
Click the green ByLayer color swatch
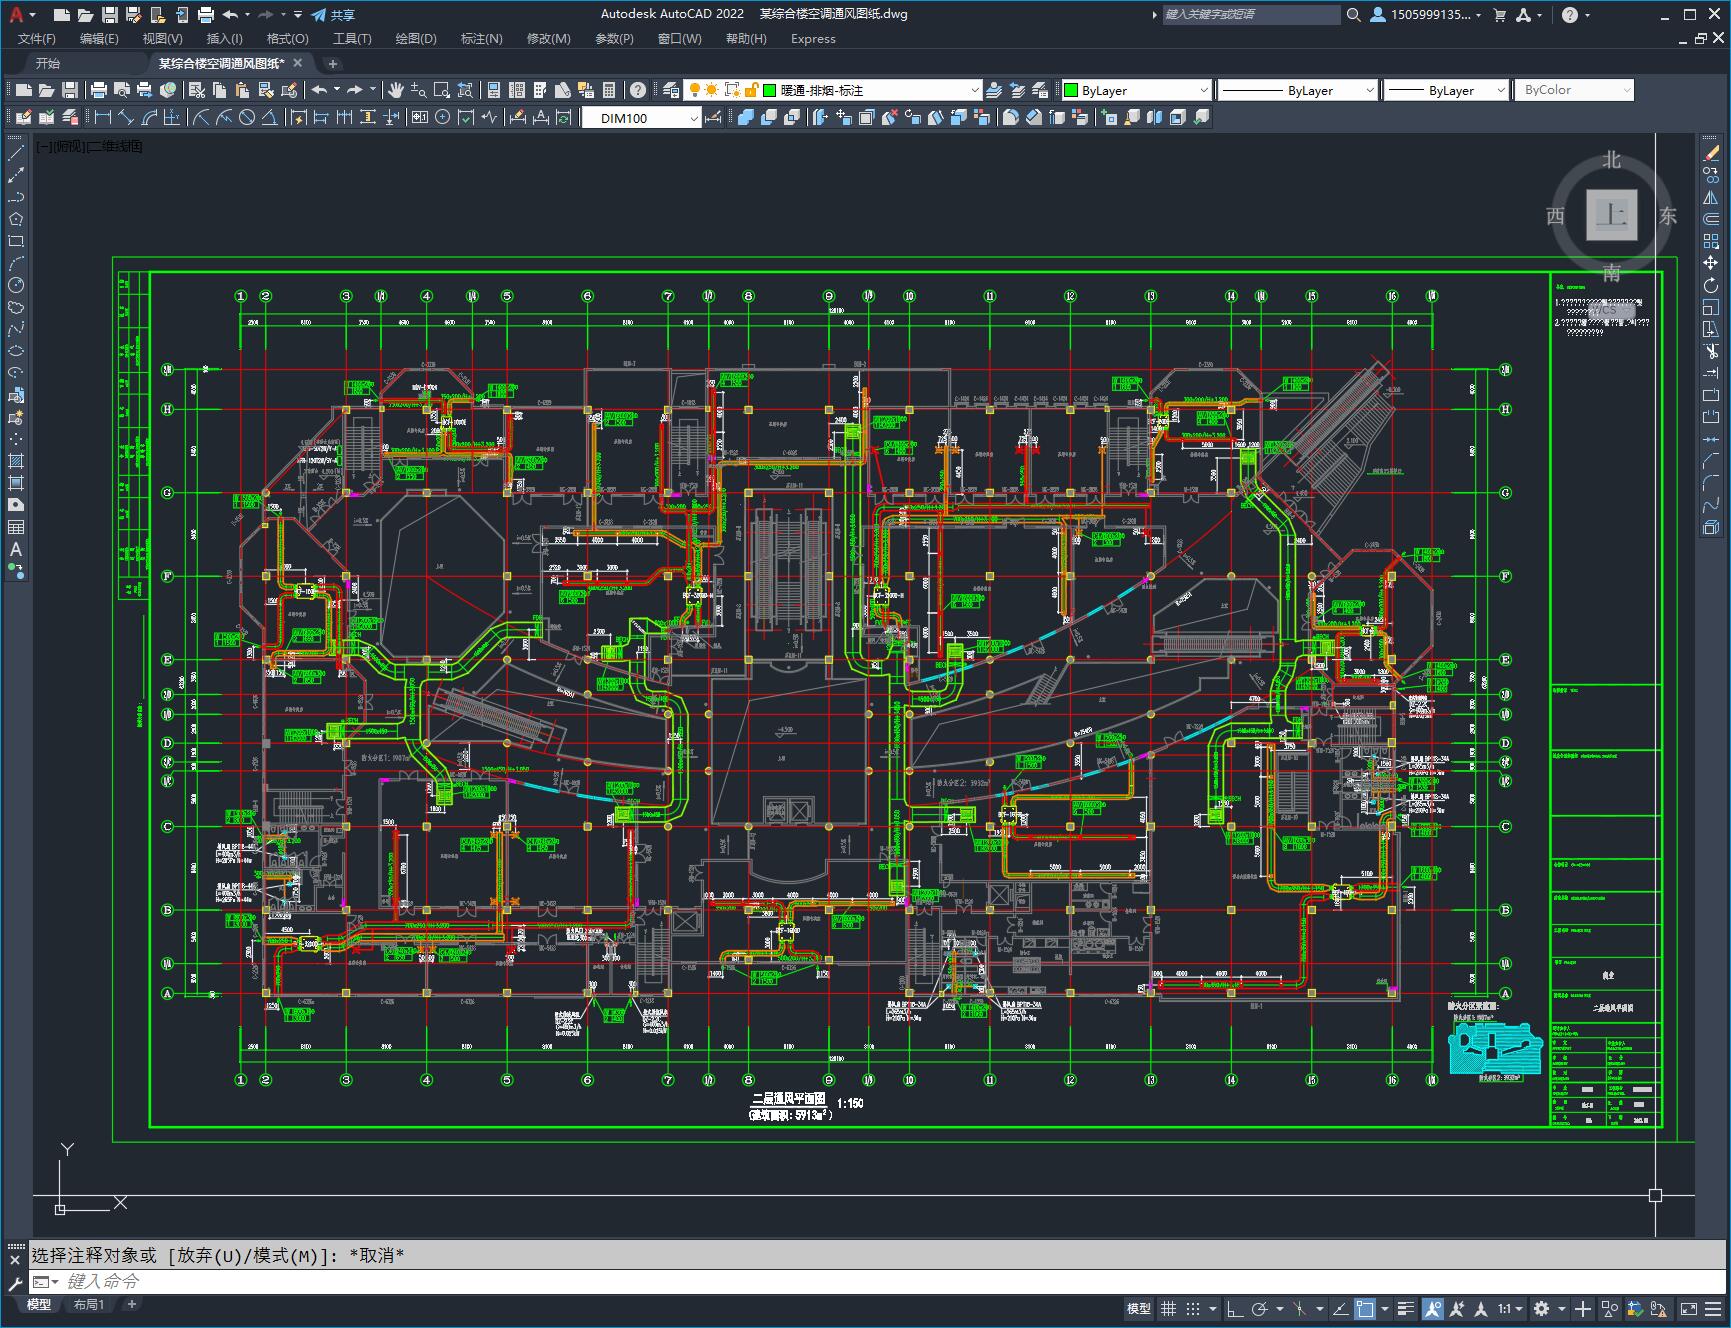coord(1071,90)
